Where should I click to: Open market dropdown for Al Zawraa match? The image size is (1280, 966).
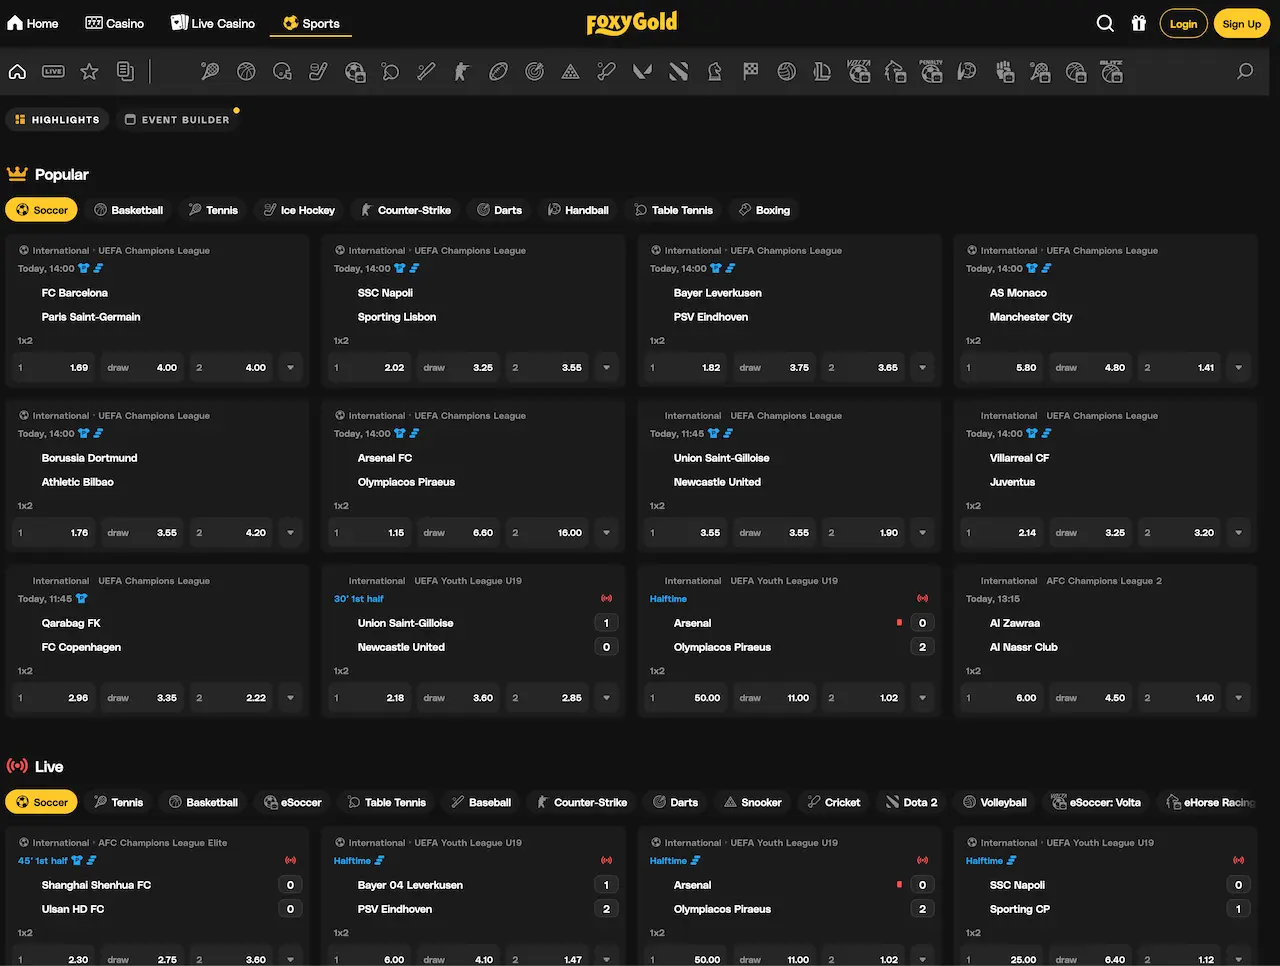click(1239, 698)
